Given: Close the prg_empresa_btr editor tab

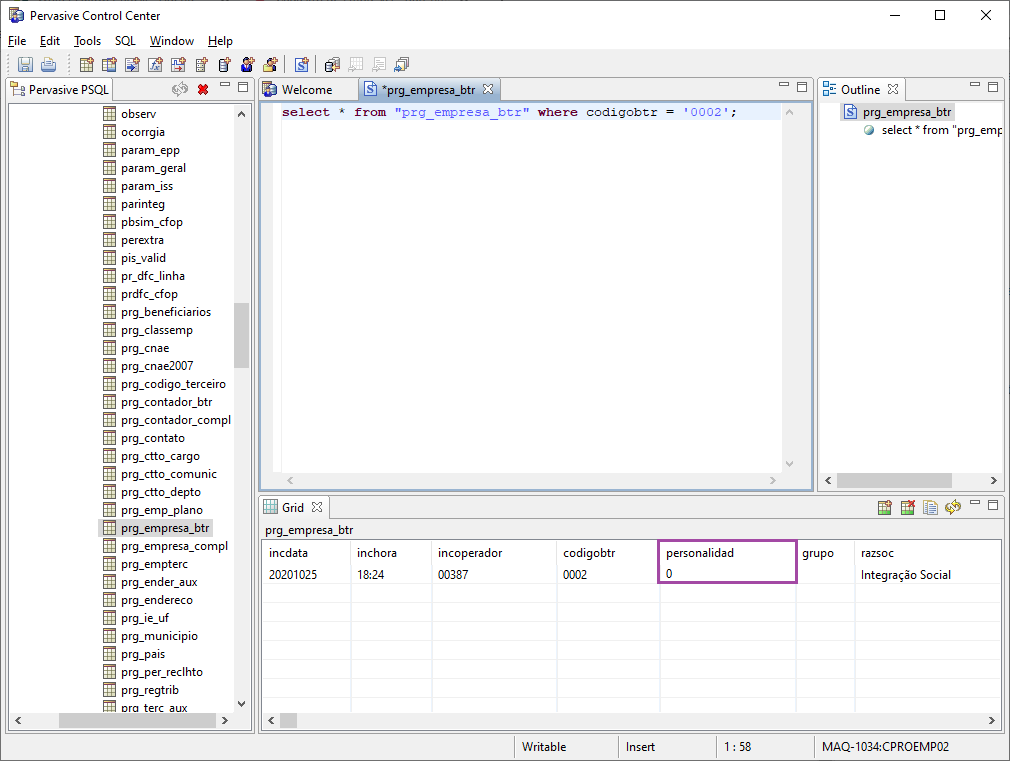Looking at the screenshot, I should [488, 89].
